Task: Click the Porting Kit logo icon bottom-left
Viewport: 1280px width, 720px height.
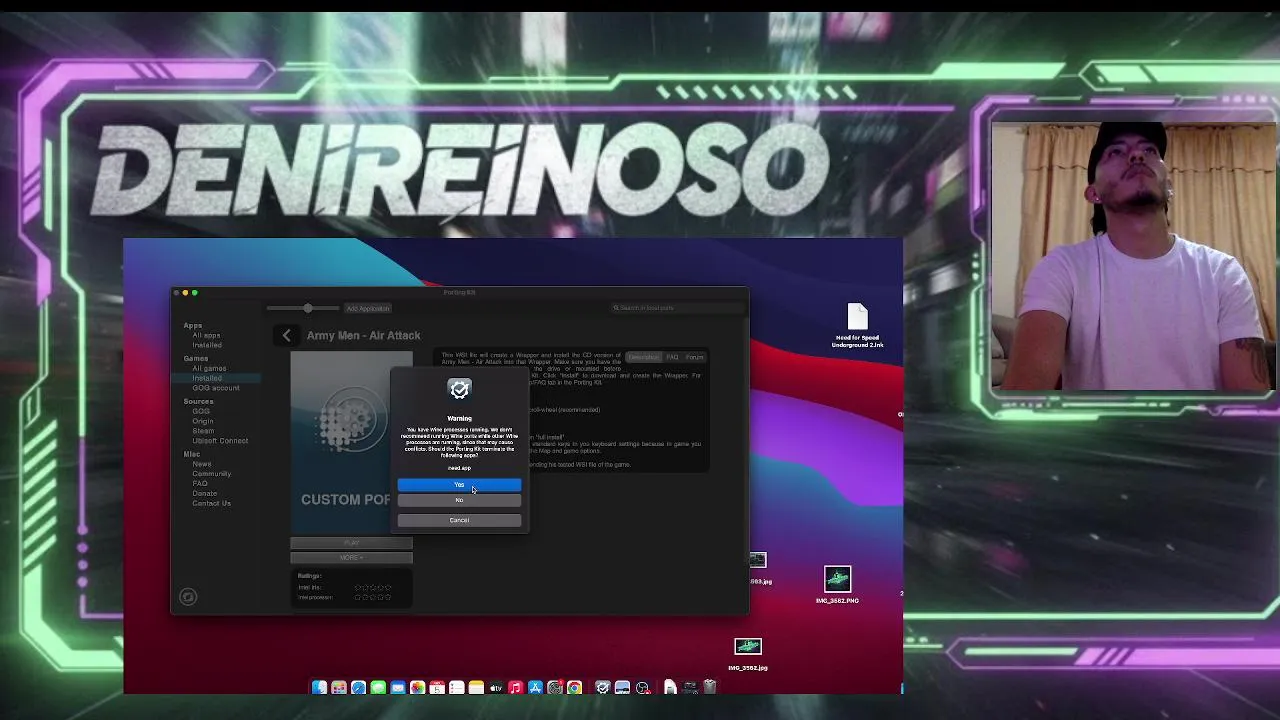Action: (188, 597)
